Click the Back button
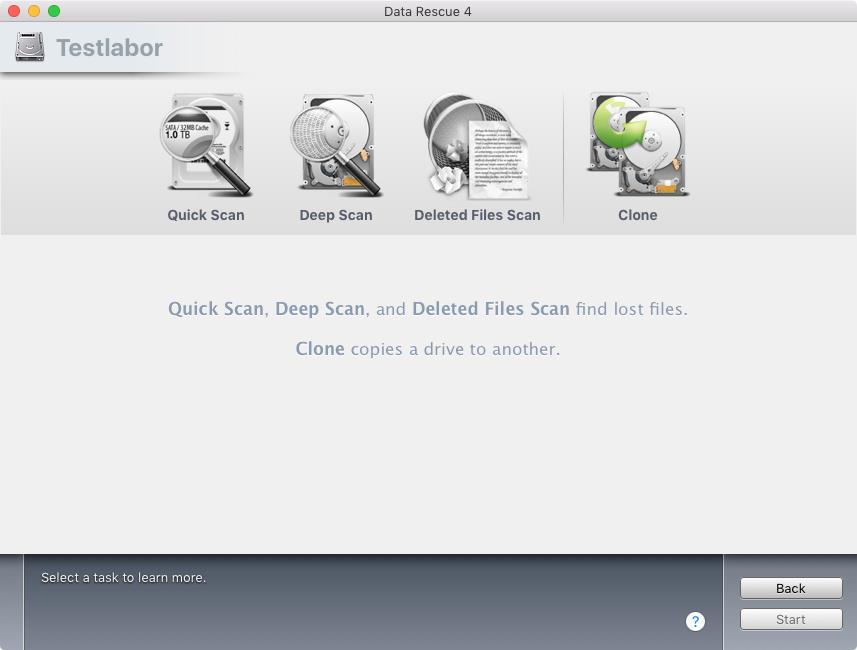857x650 pixels. [x=791, y=588]
